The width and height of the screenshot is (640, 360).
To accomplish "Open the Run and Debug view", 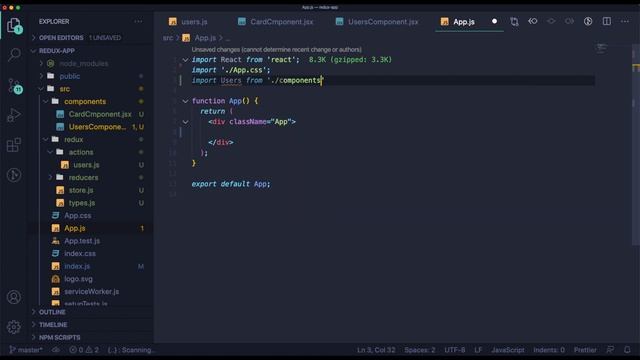I will [x=14, y=115].
